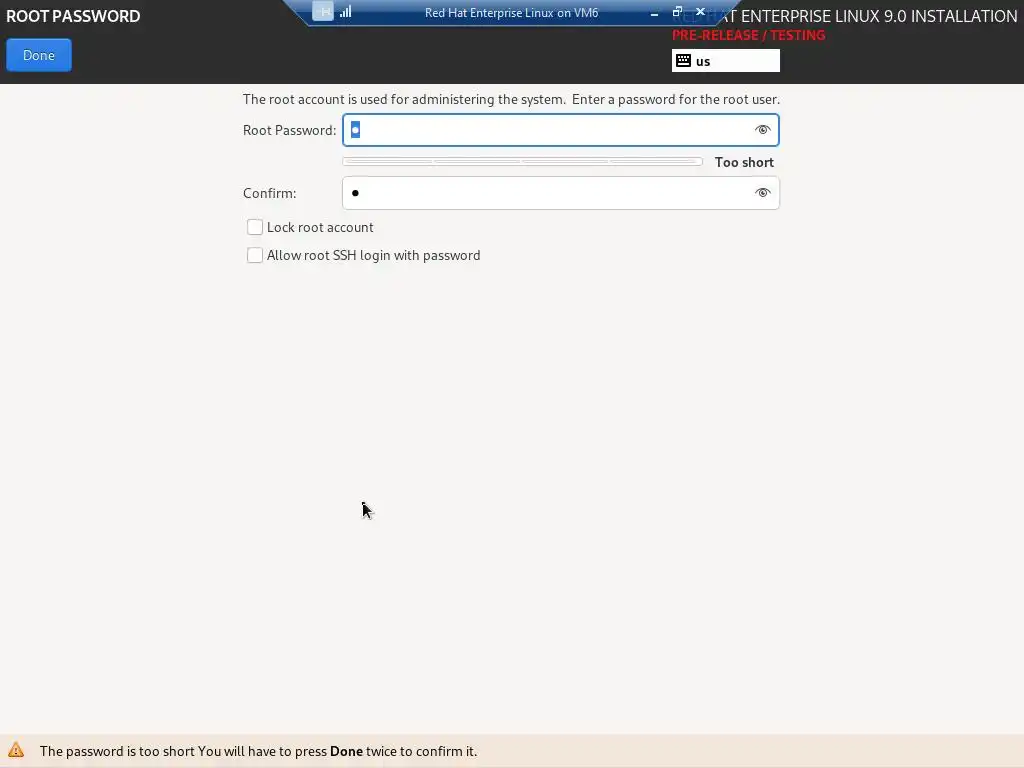Focus the Root Password input field
The height and width of the screenshot is (768, 1024).
pyautogui.click(x=560, y=130)
